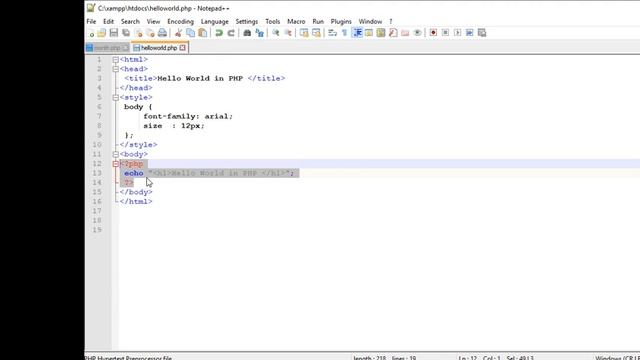Collapse the <html> fold on line 1
The width and height of the screenshot is (640, 360).
click(x=116, y=60)
